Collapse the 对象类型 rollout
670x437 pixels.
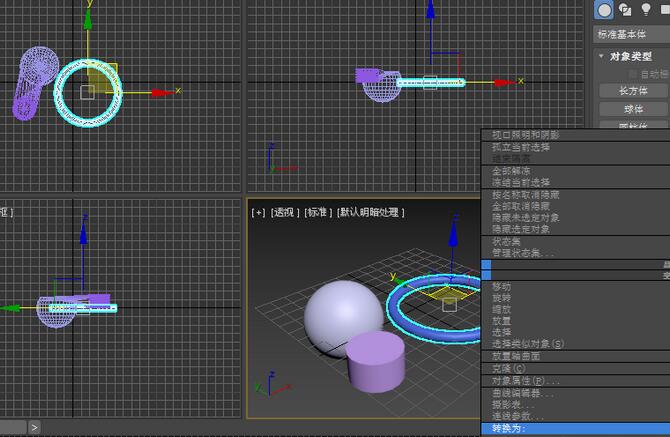[x=630, y=57]
